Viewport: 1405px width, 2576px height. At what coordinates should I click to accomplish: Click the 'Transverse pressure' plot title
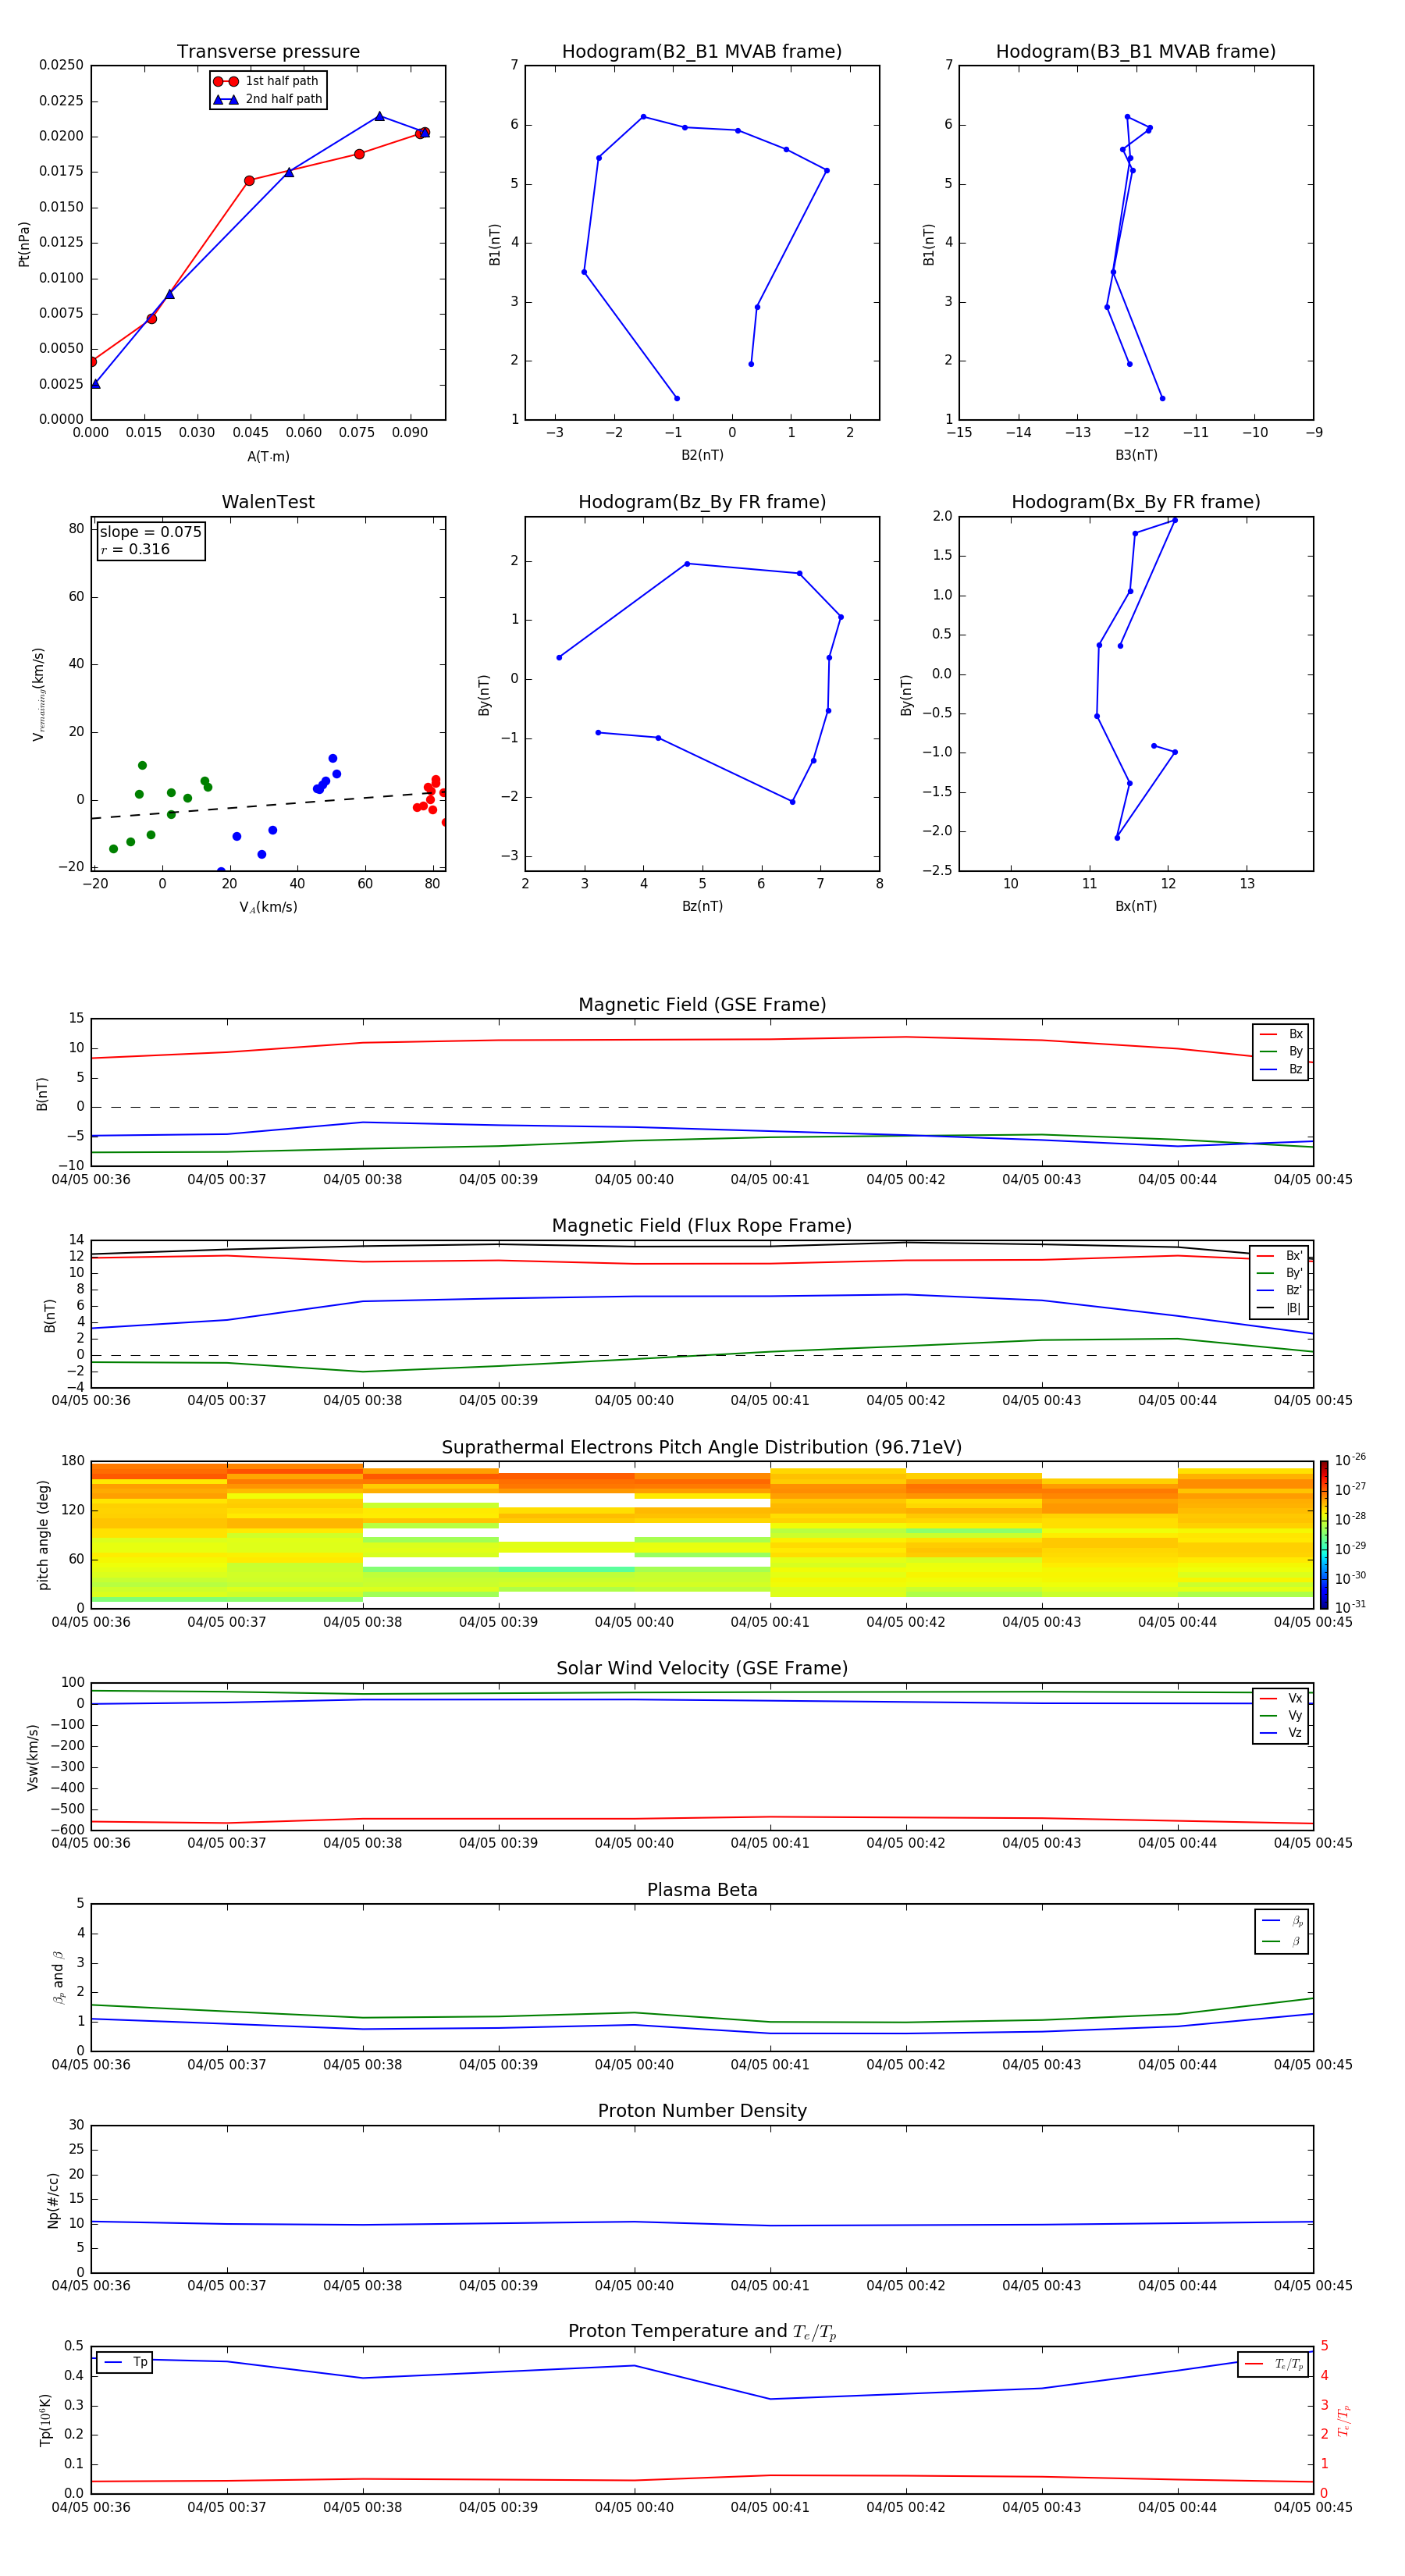[268, 52]
